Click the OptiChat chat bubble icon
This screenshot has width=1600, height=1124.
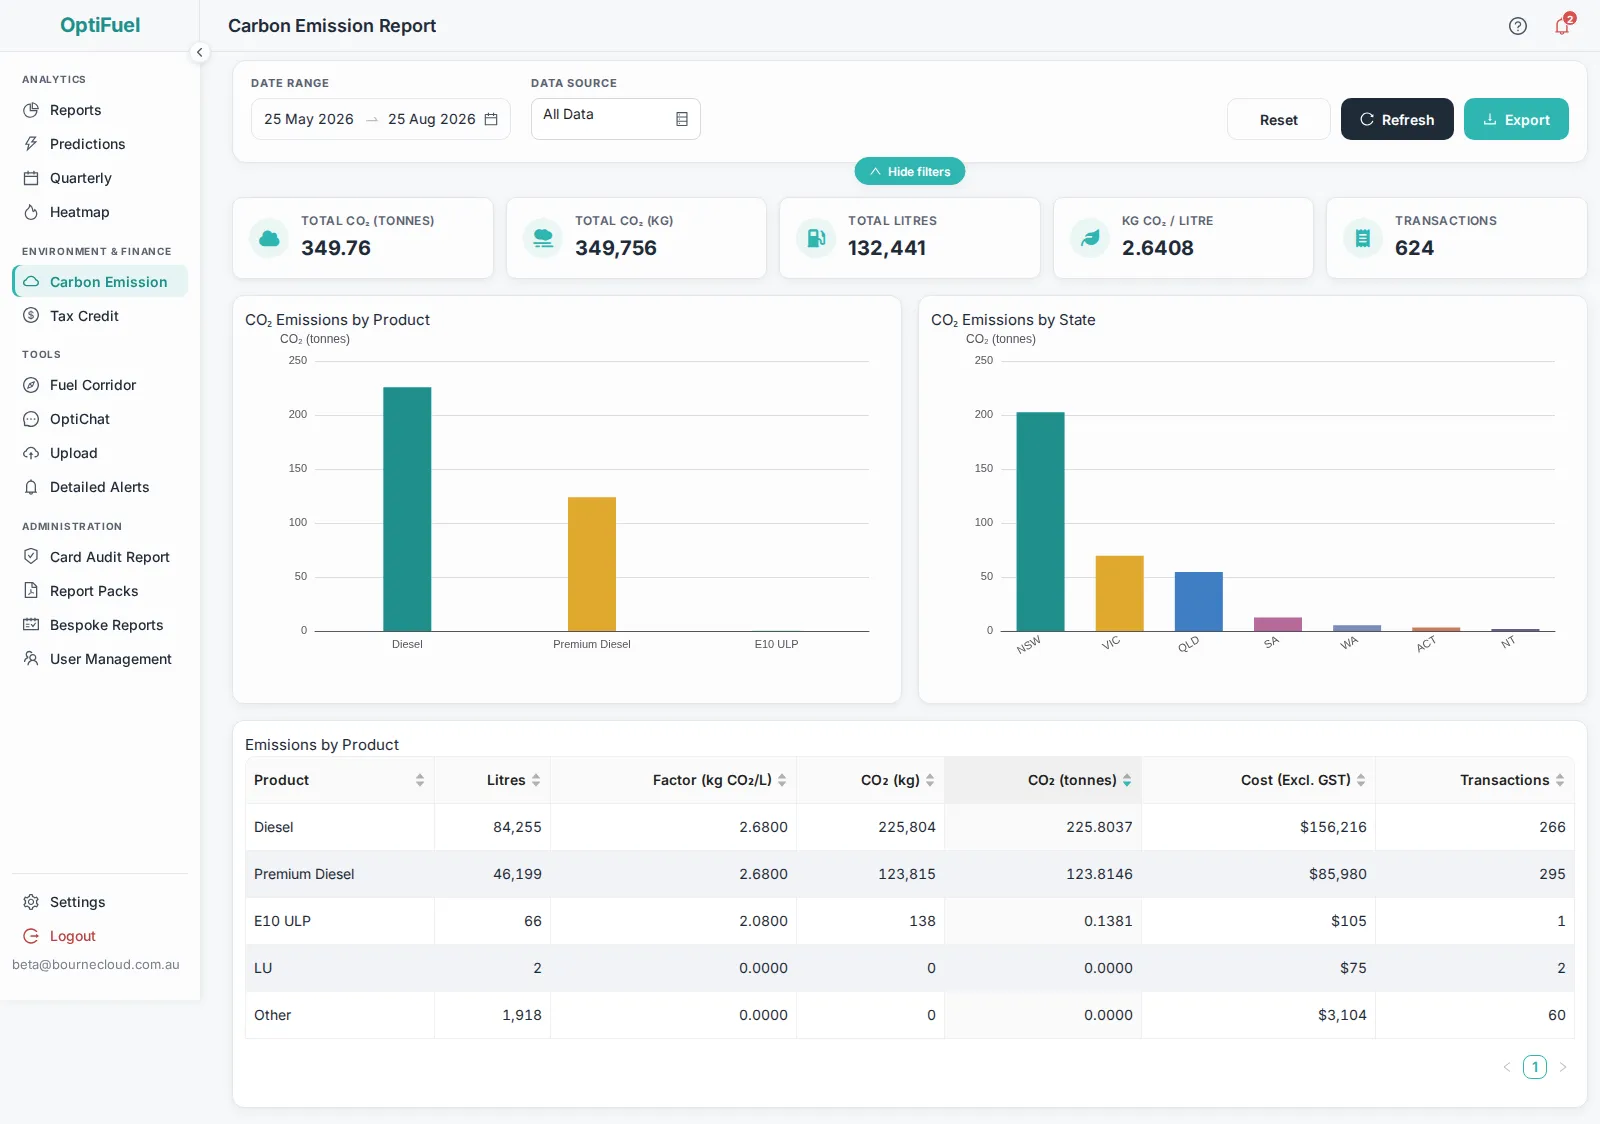tap(31, 419)
